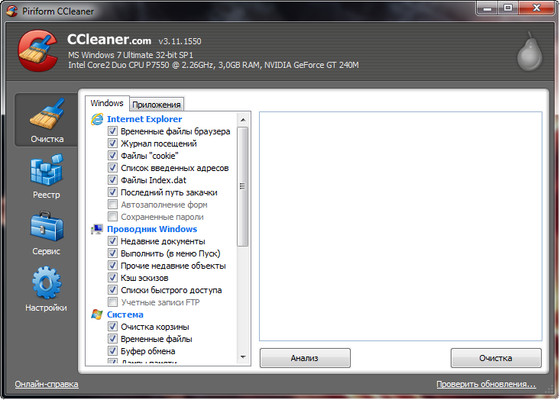Viewport: 560px width, 400px height.
Task: Uncheck Временные файлы браузера
Action: click(x=112, y=131)
